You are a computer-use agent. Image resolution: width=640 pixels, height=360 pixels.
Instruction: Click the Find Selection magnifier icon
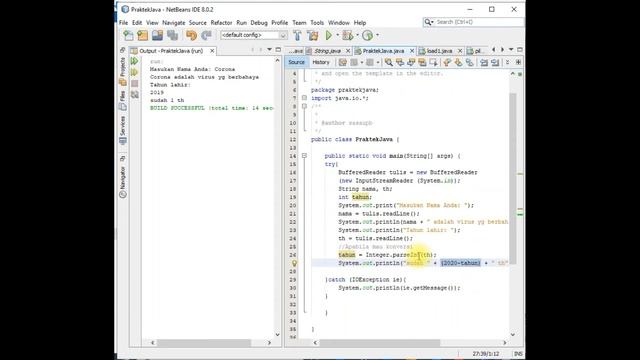(389, 62)
